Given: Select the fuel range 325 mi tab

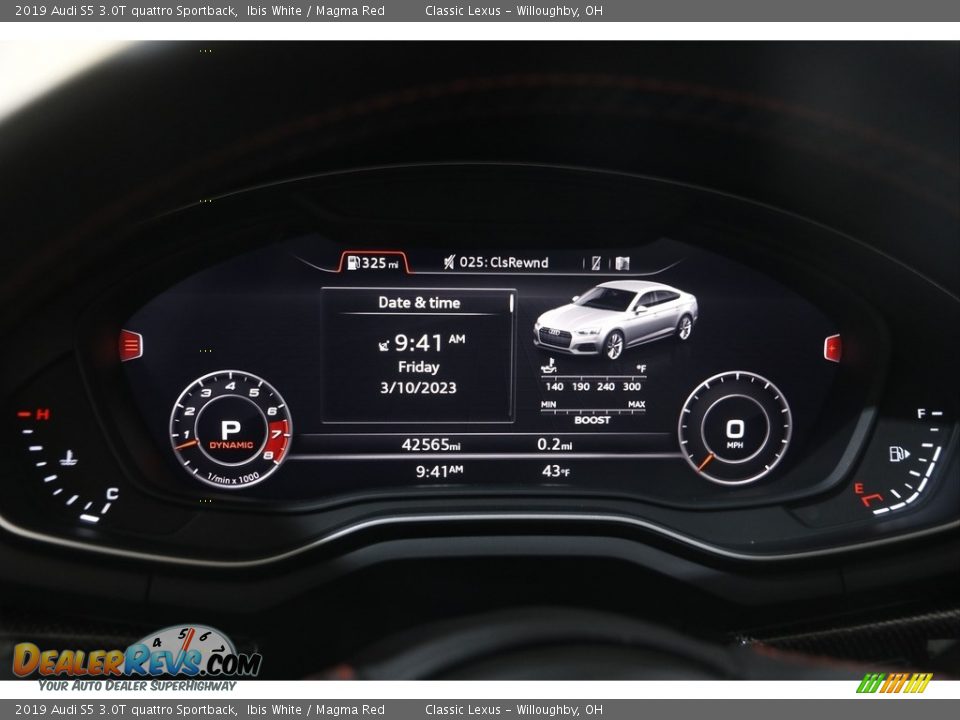Looking at the screenshot, I should coord(373,263).
